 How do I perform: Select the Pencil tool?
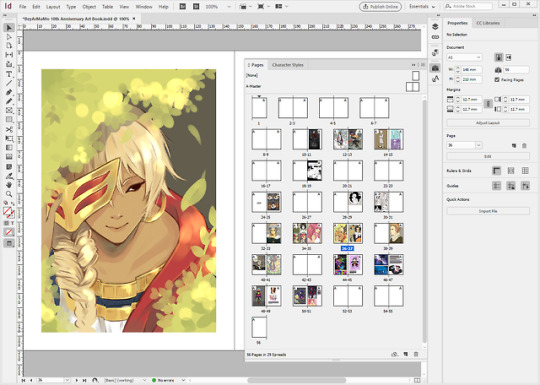tap(9, 101)
